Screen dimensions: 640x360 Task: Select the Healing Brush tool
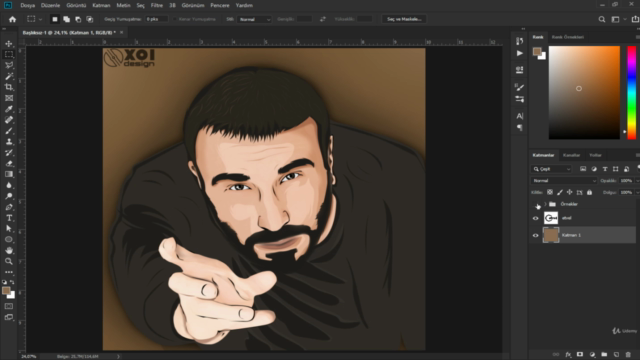9,120
